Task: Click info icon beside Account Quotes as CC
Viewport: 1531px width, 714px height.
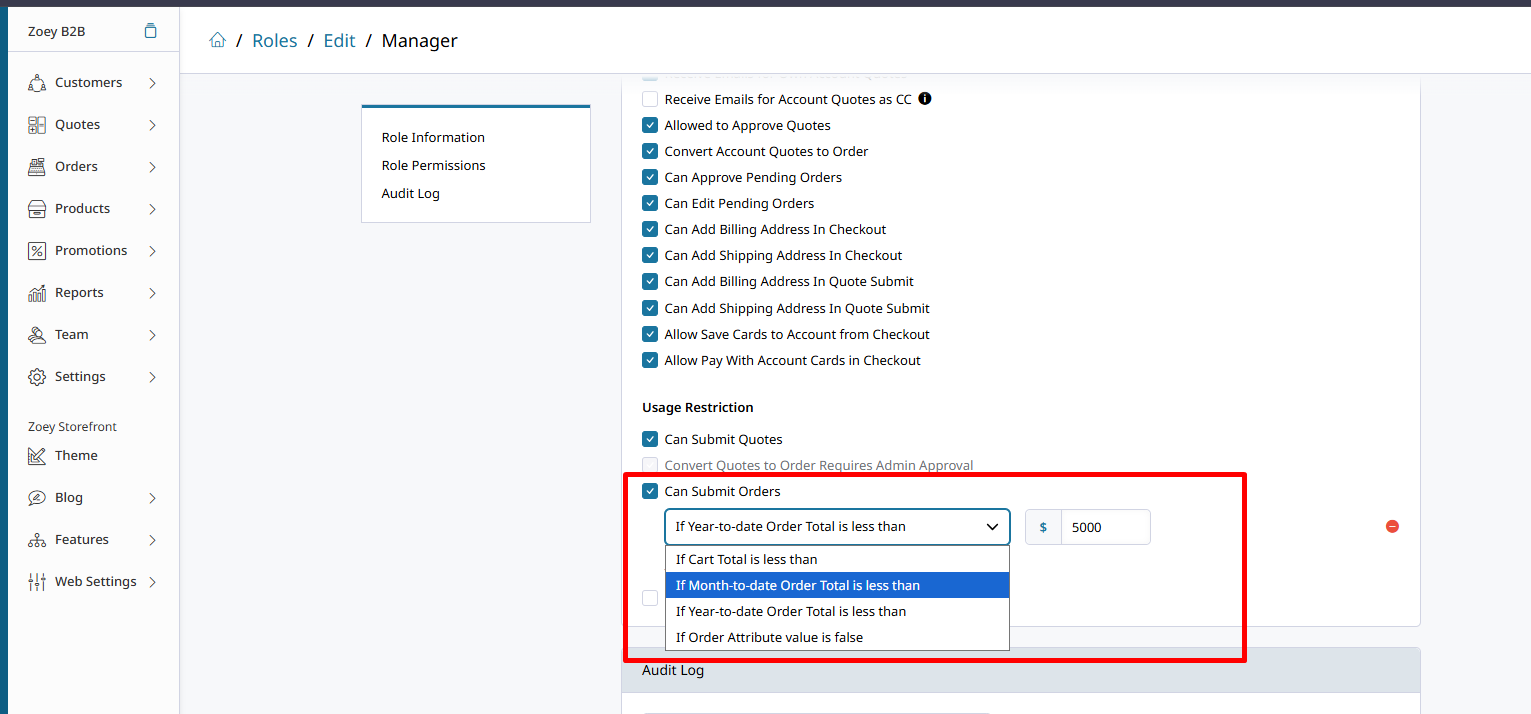Action: point(925,99)
